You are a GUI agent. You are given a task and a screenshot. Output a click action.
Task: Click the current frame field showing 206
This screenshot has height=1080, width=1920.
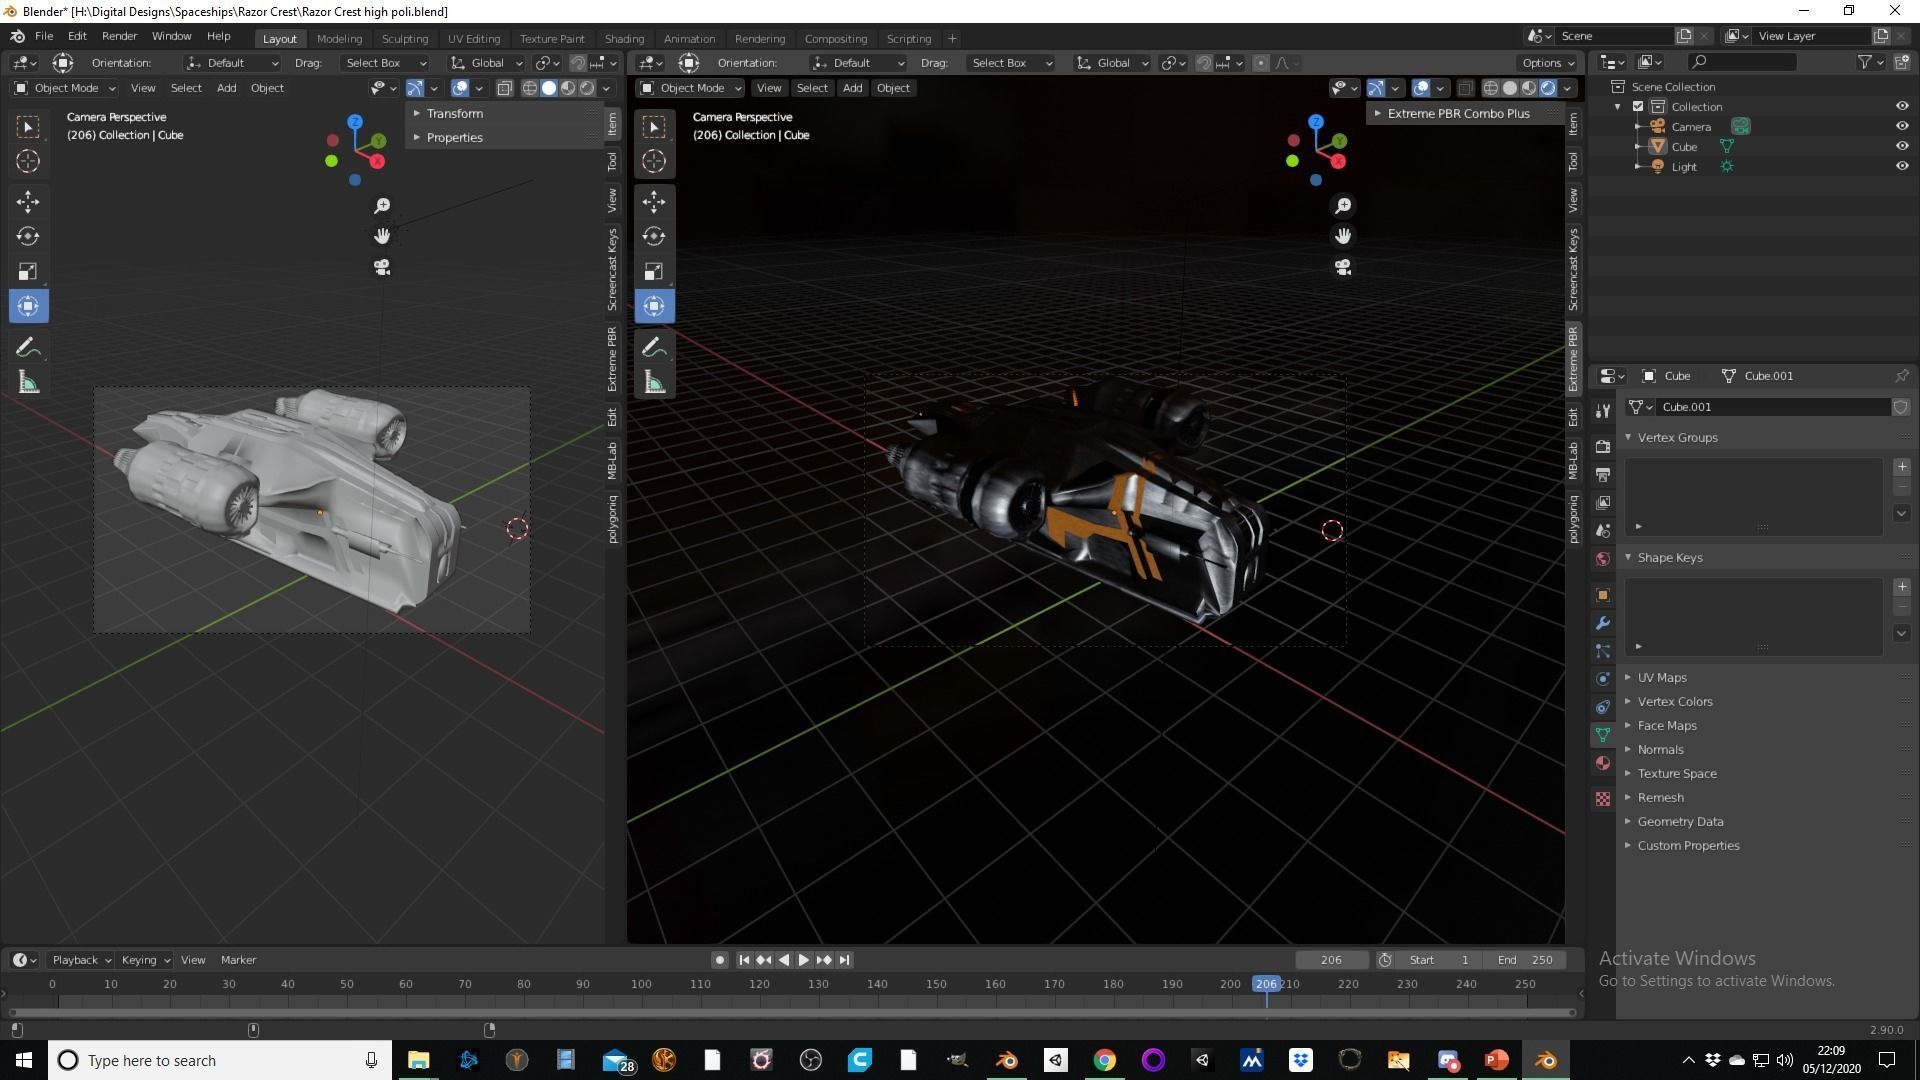[x=1331, y=960]
